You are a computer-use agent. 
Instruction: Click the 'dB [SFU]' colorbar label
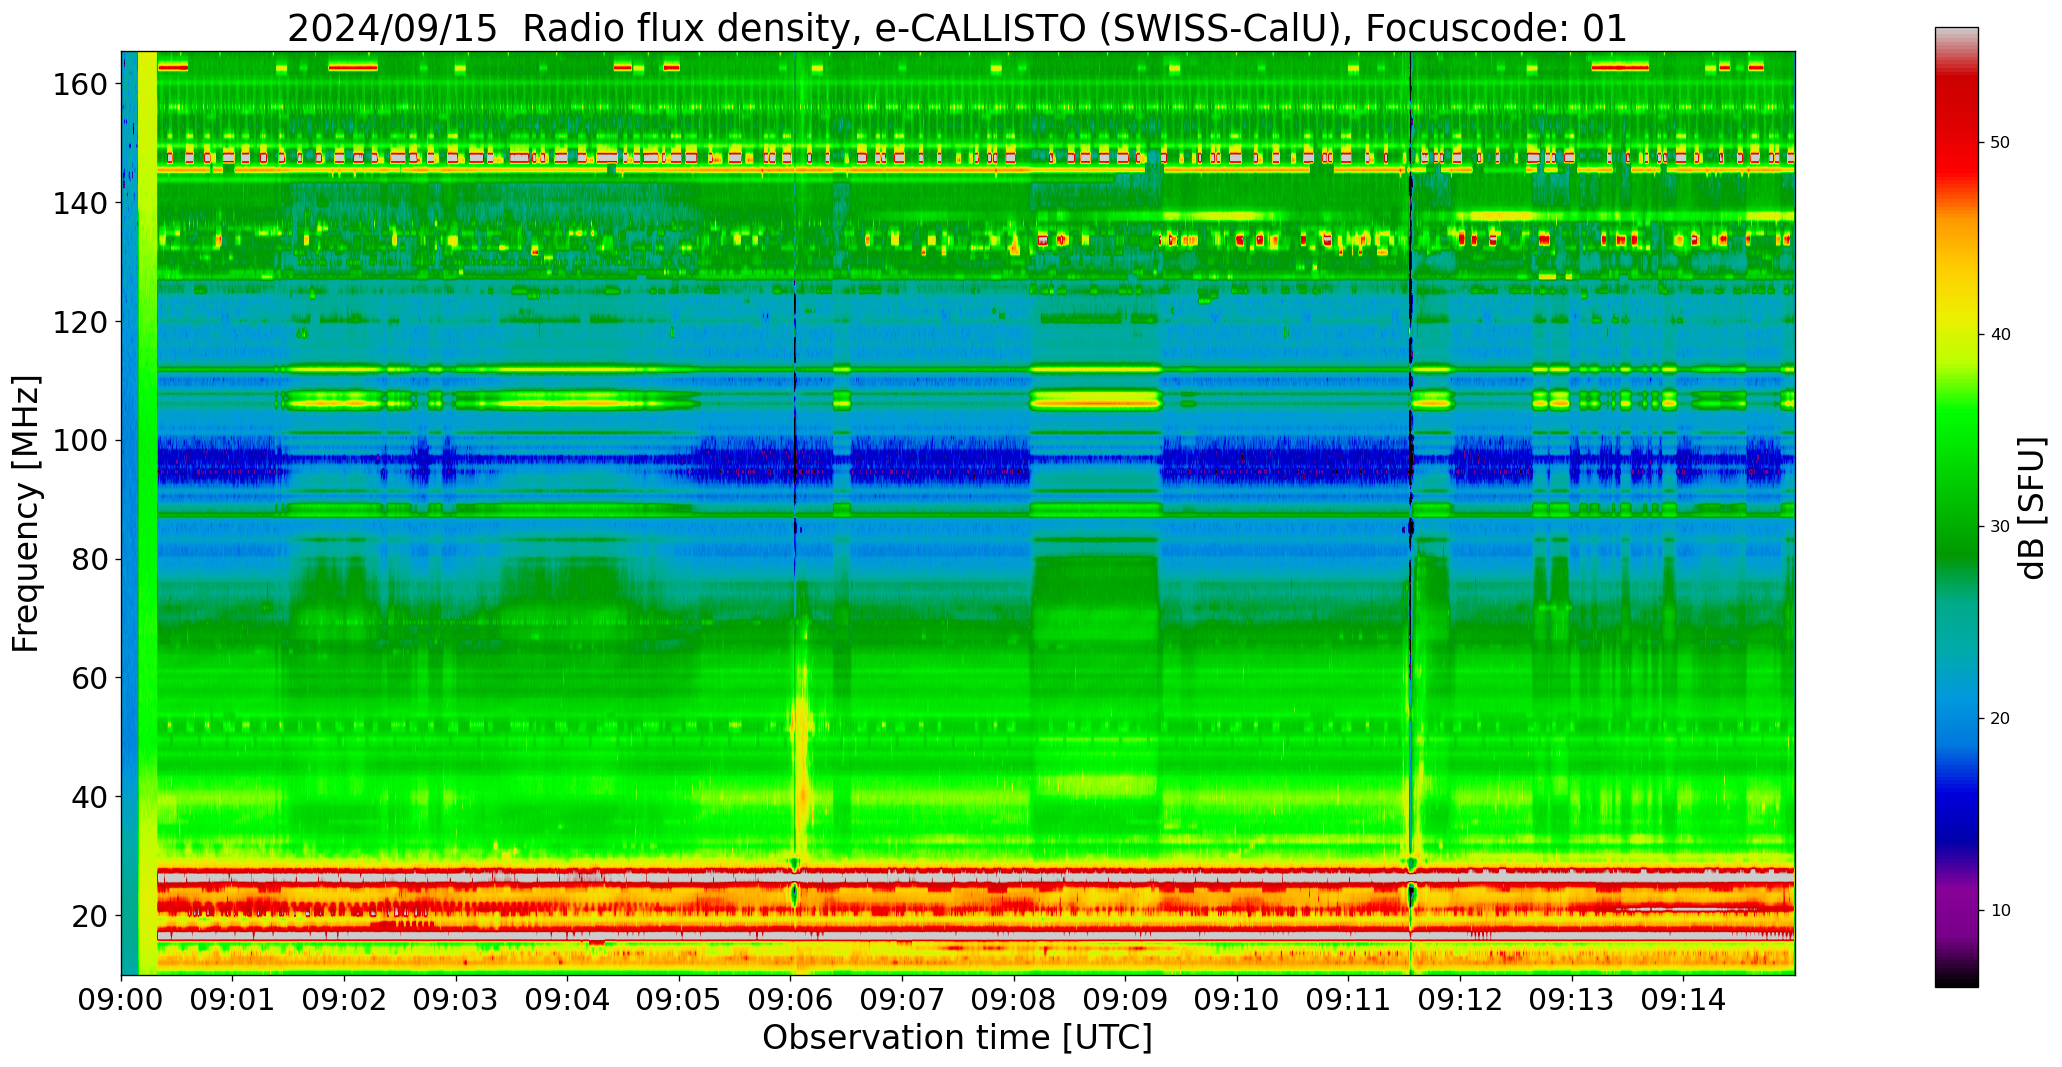[x=2031, y=508]
